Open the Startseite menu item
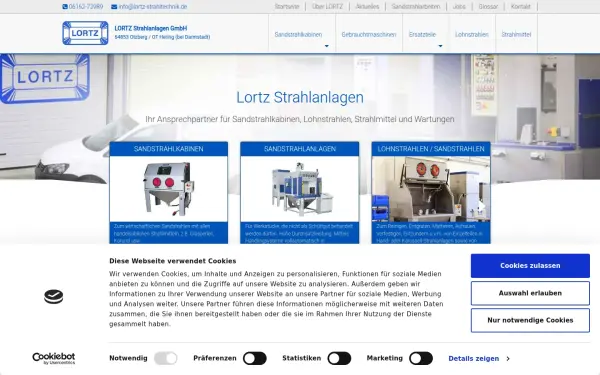The image size is (600, 375). [287, 7]
